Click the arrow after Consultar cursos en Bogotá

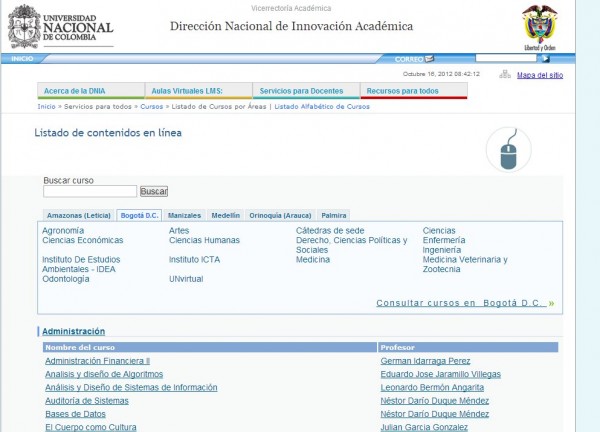click(551, 303)
